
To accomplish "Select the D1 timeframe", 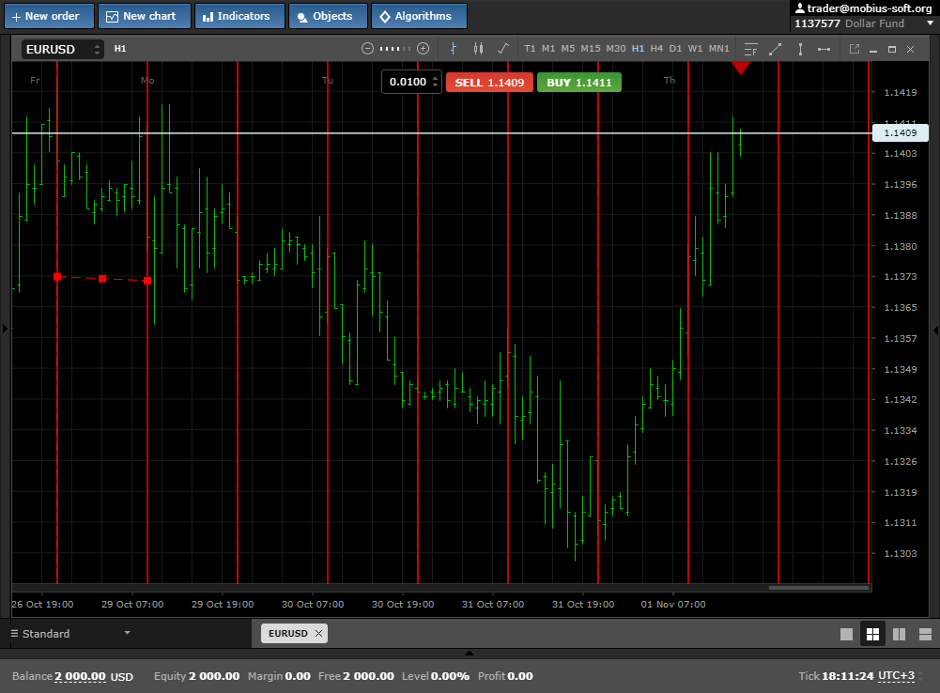I will point(676,49).
